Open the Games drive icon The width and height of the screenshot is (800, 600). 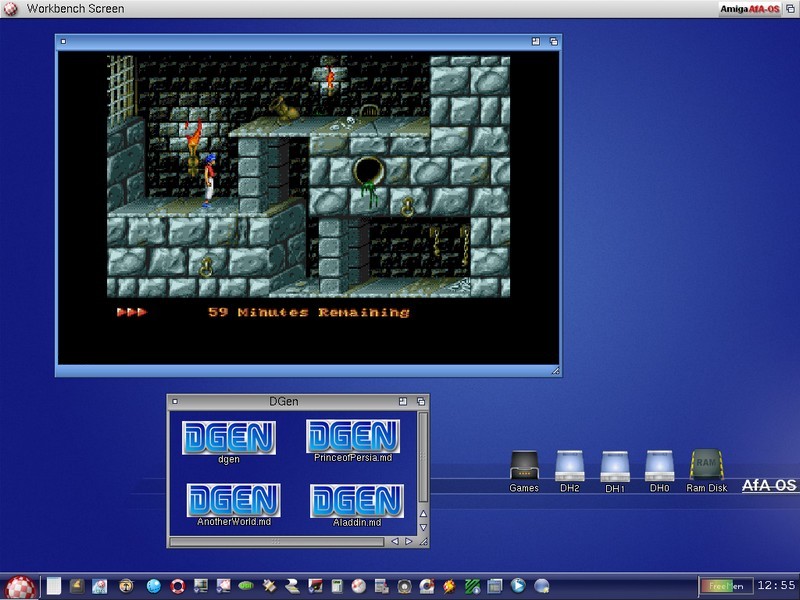point(524,467)
